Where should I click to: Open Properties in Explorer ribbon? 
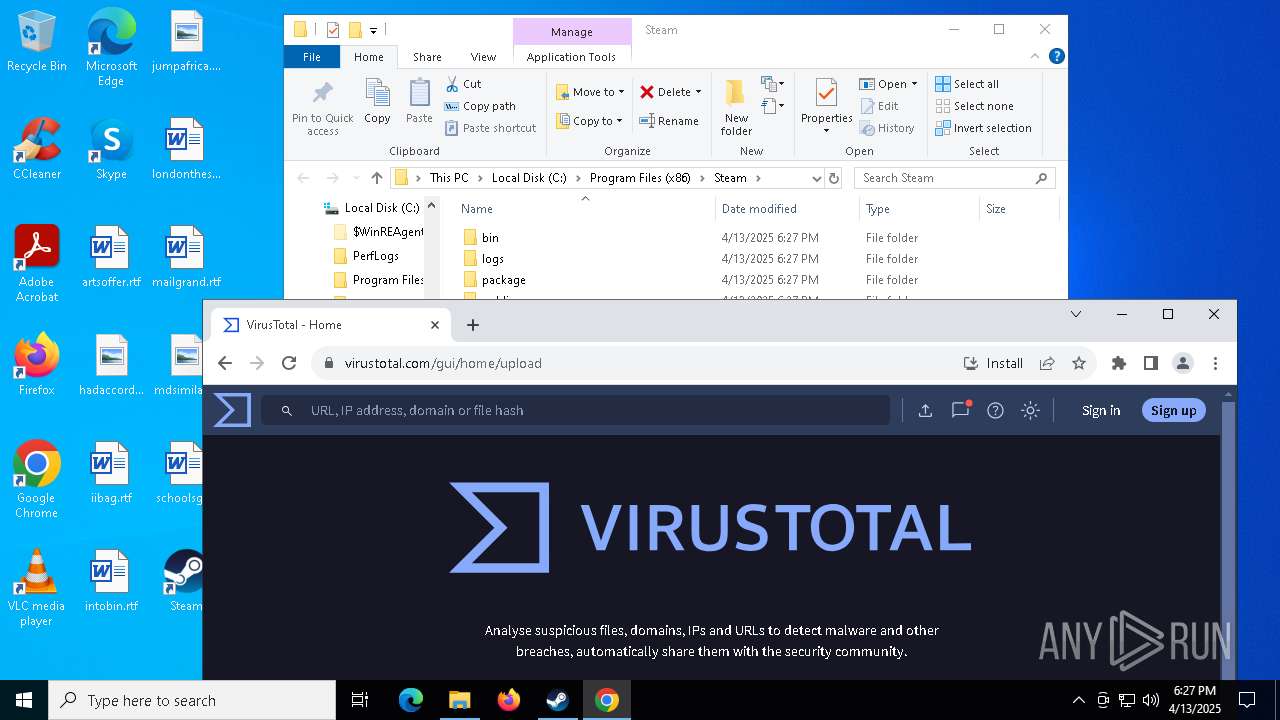click(826, 108)
